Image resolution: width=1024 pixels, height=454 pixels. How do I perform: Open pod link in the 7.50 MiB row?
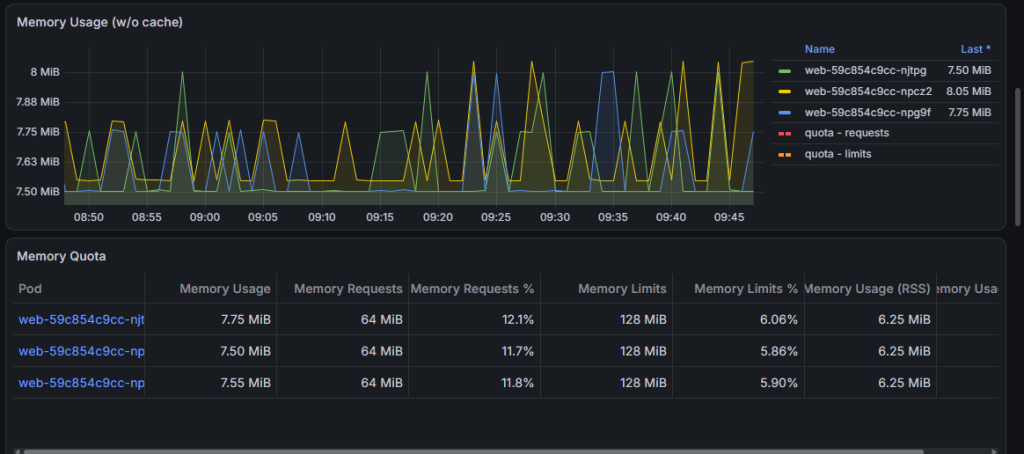coord(82,351)
